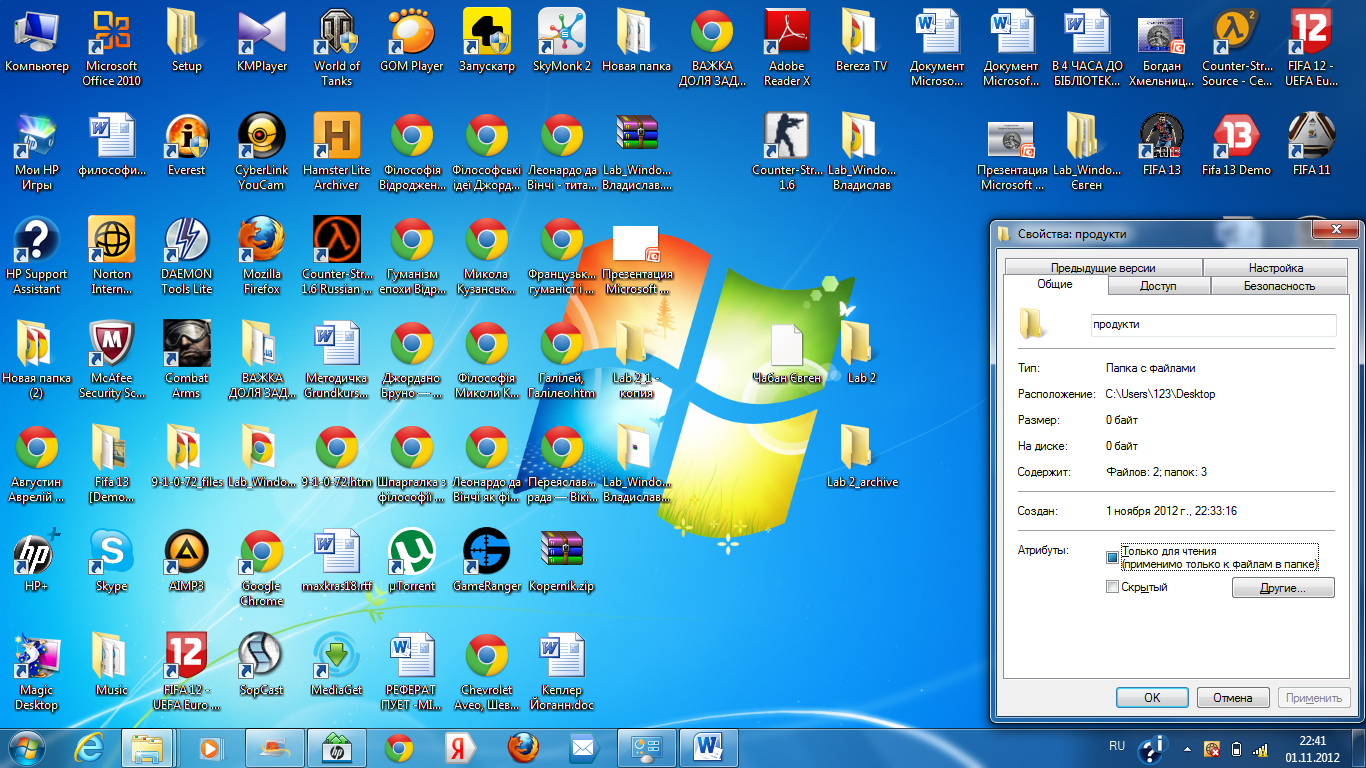Open the Безопасность tab

(1279, 286)
